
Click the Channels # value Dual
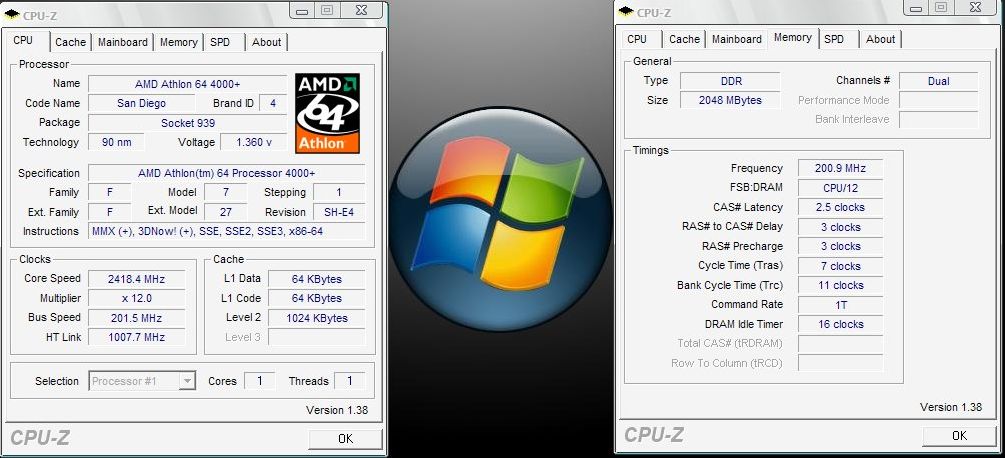click(938, 81)
